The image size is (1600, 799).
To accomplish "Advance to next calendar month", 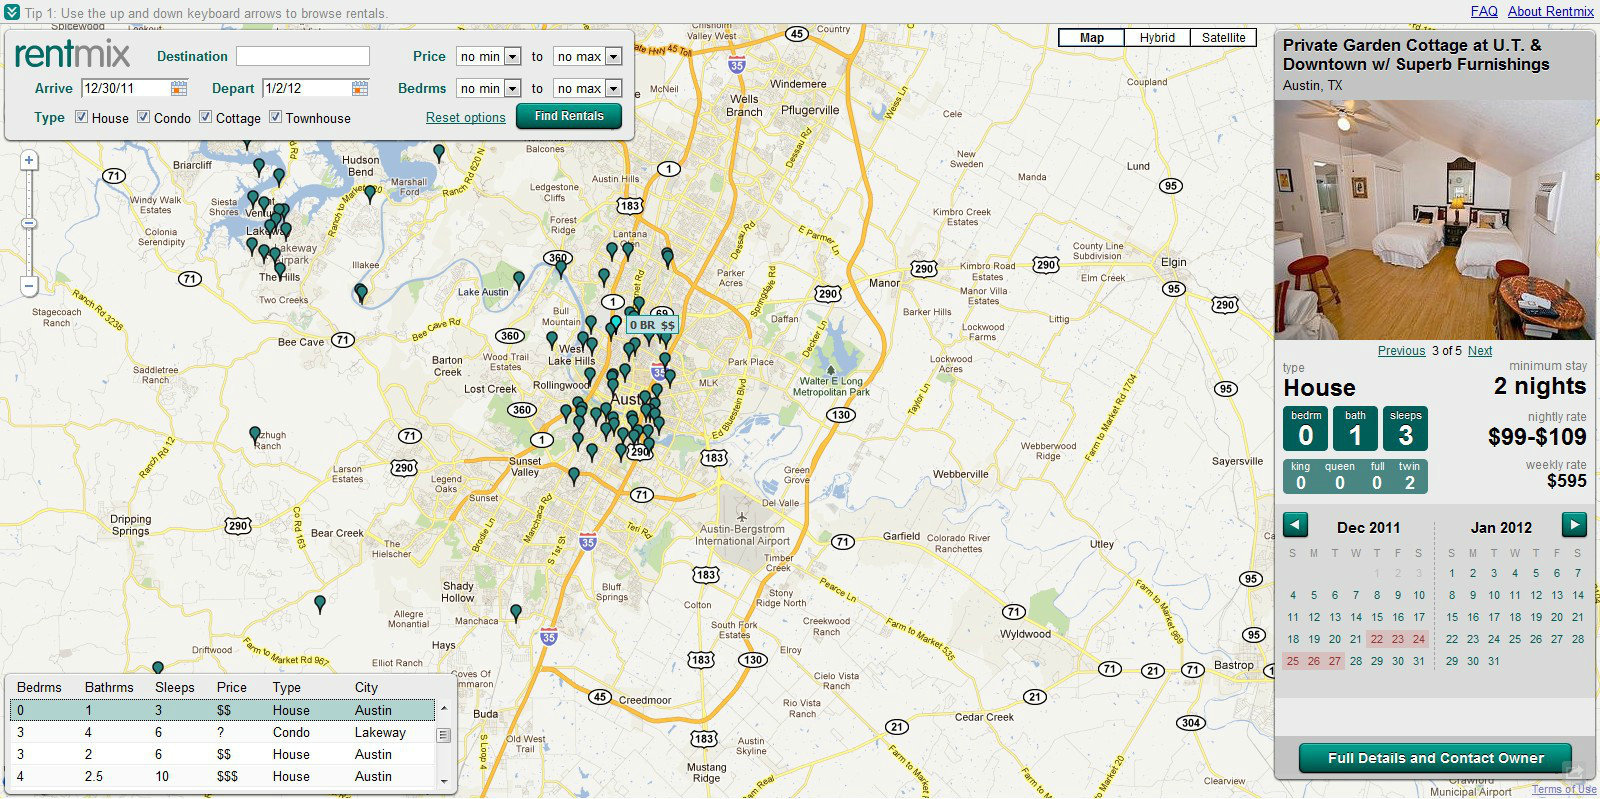I will 1574,525.
